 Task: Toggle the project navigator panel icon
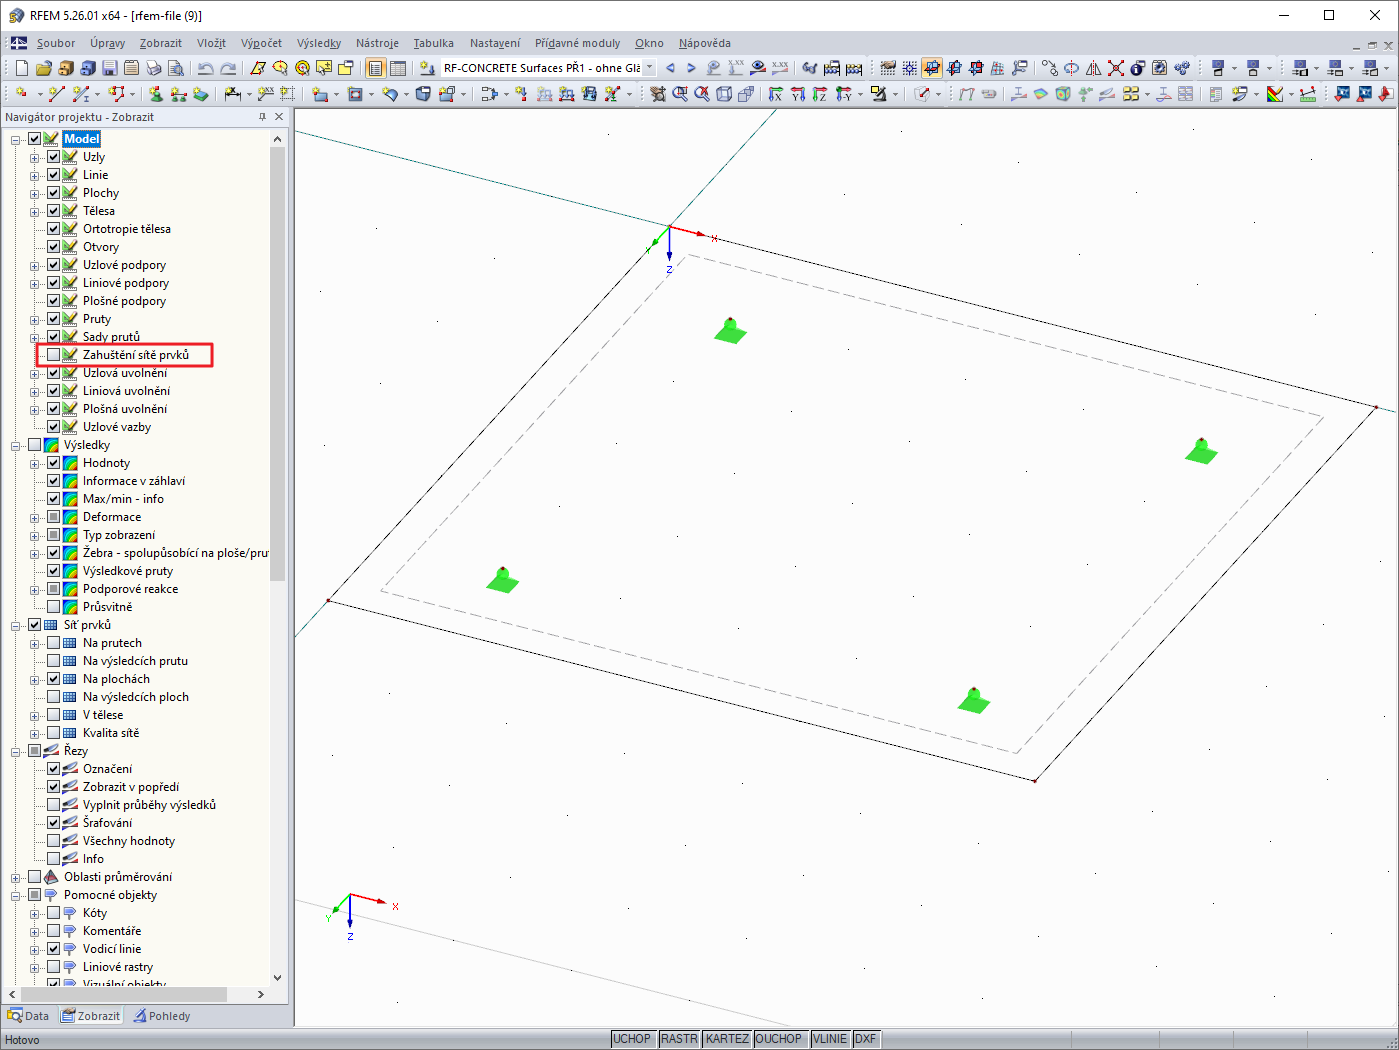coord(375,68)
